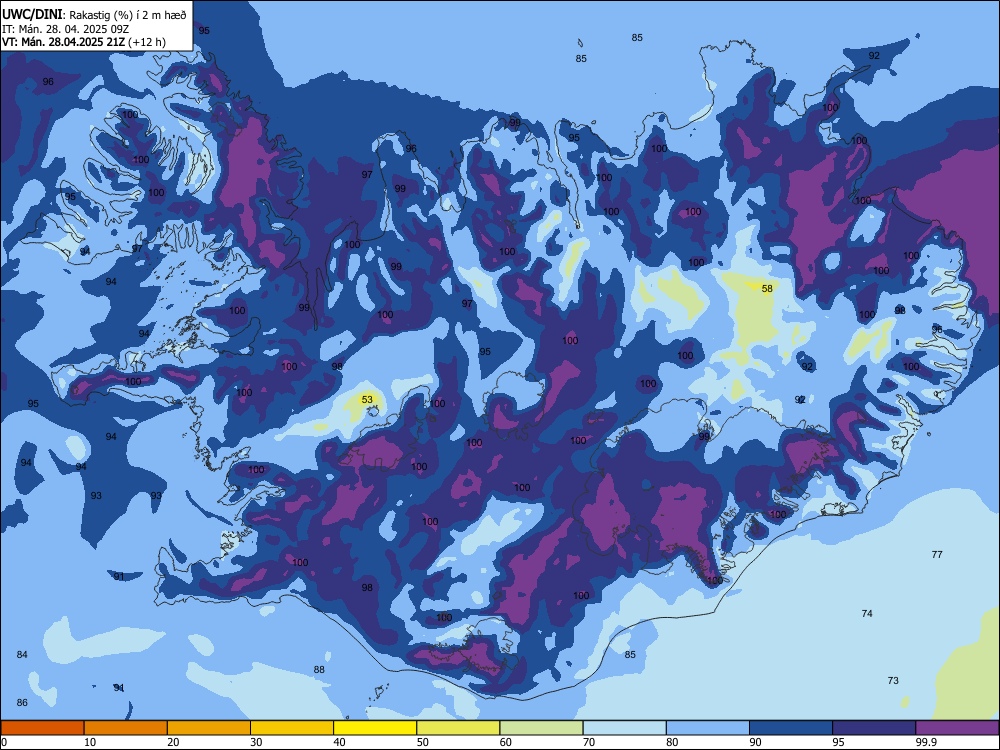
Task: Click the '30' legend scale label
Action: click(x=256, y=742)
